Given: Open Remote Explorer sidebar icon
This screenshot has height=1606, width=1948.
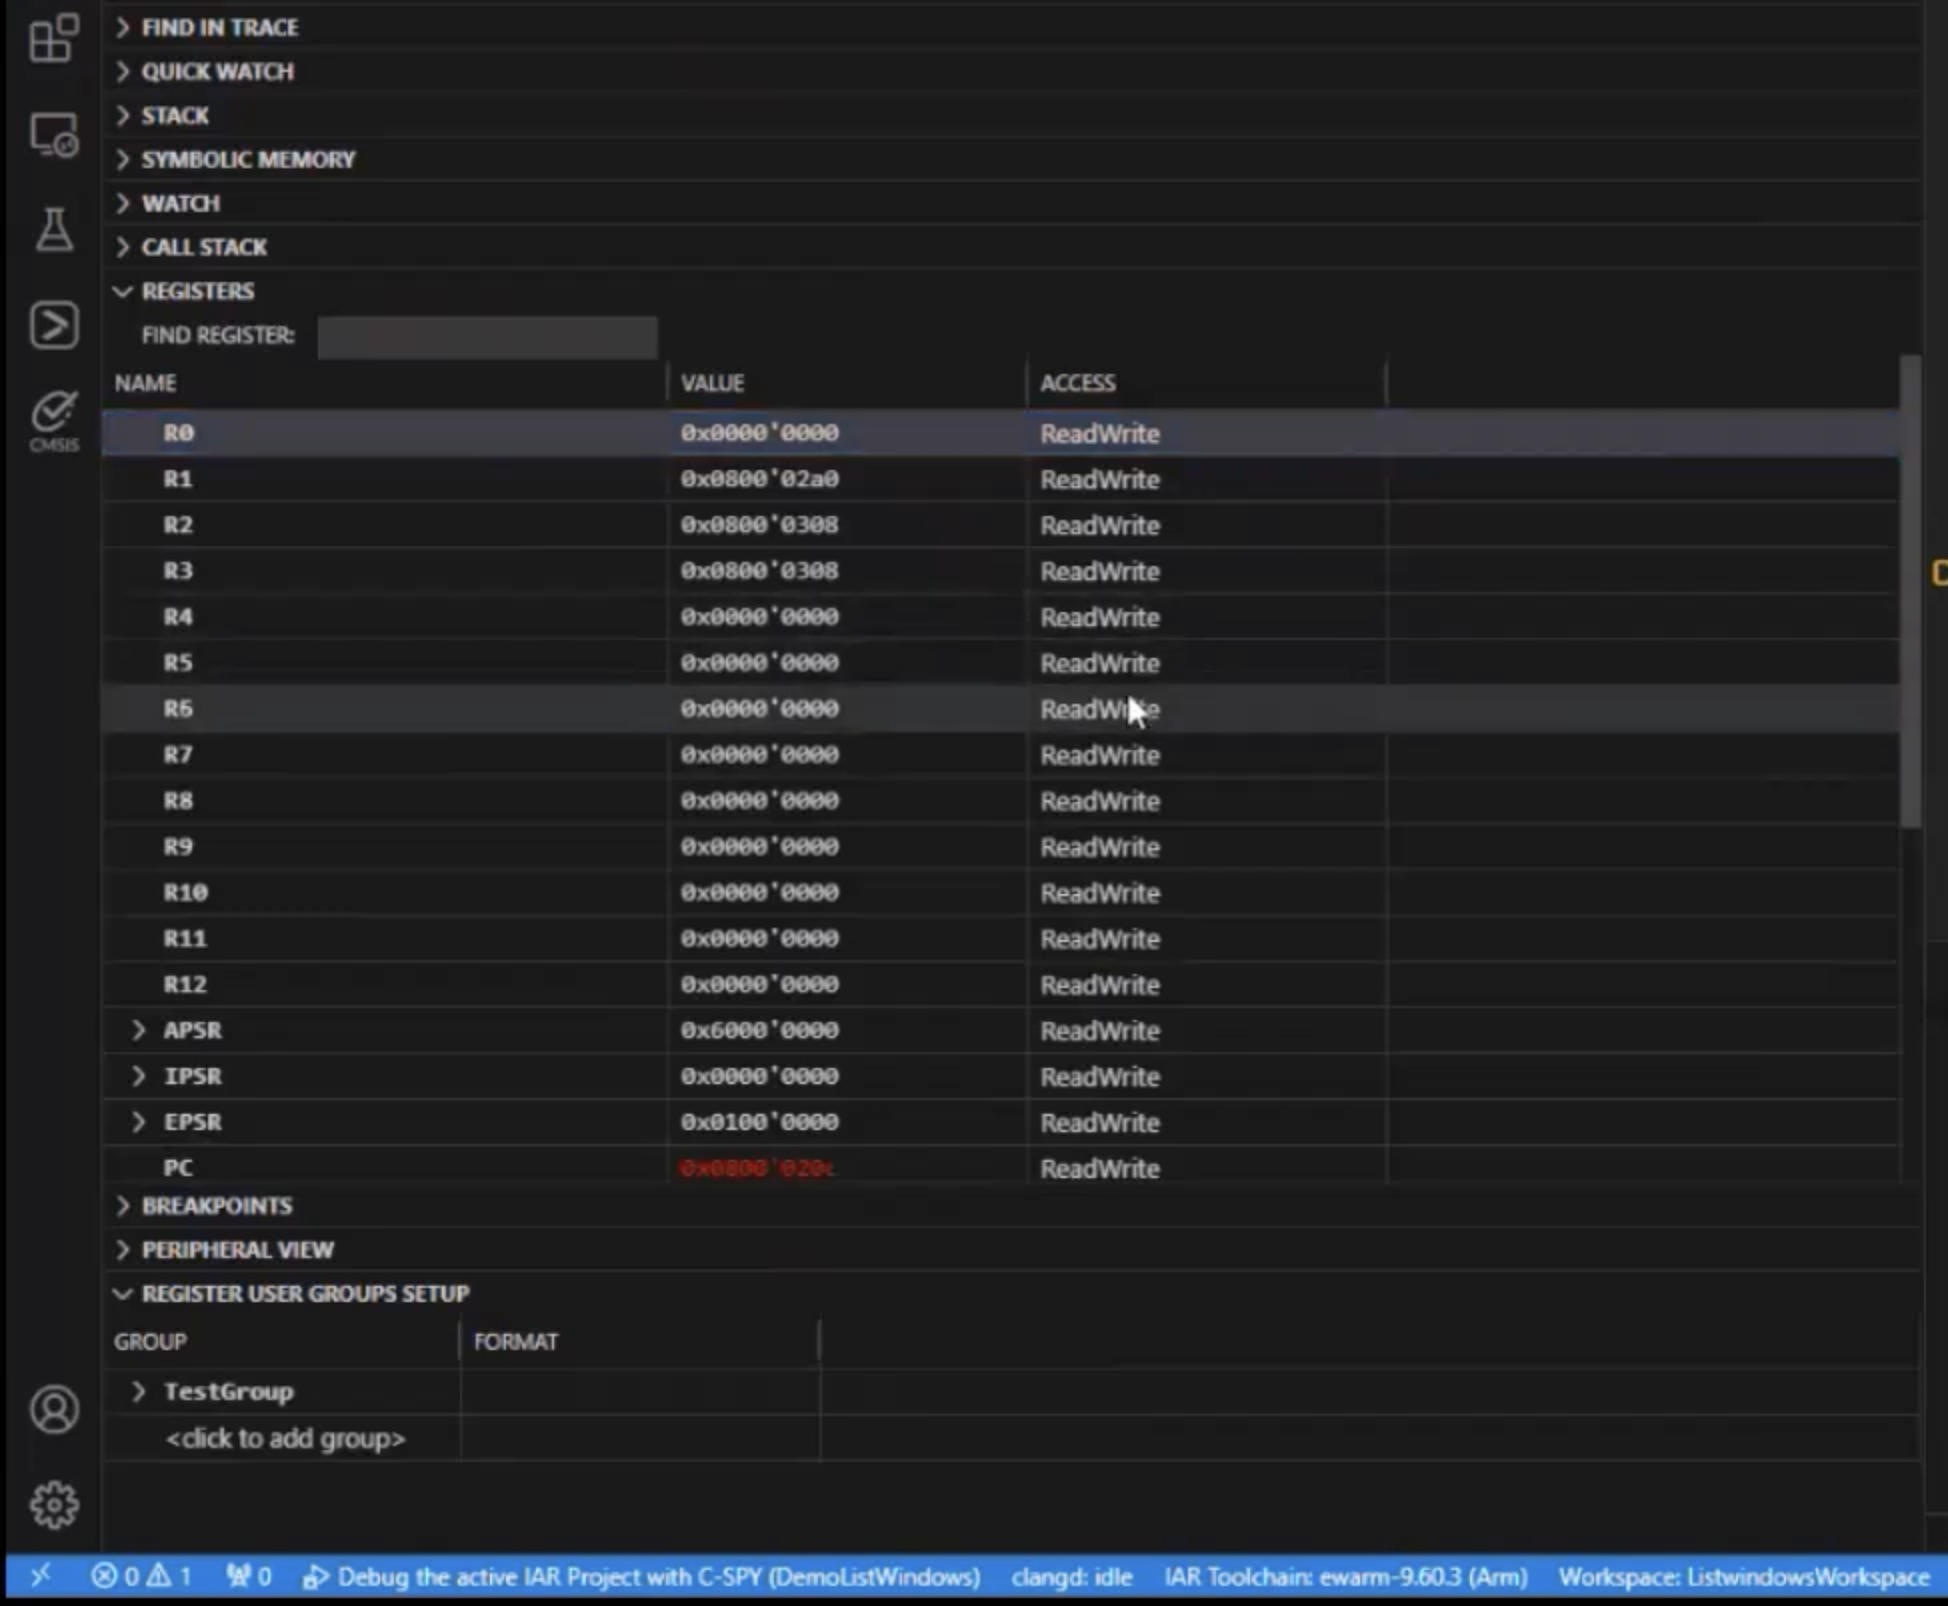Looking at the screenshot, I should [x=53, y=134].
